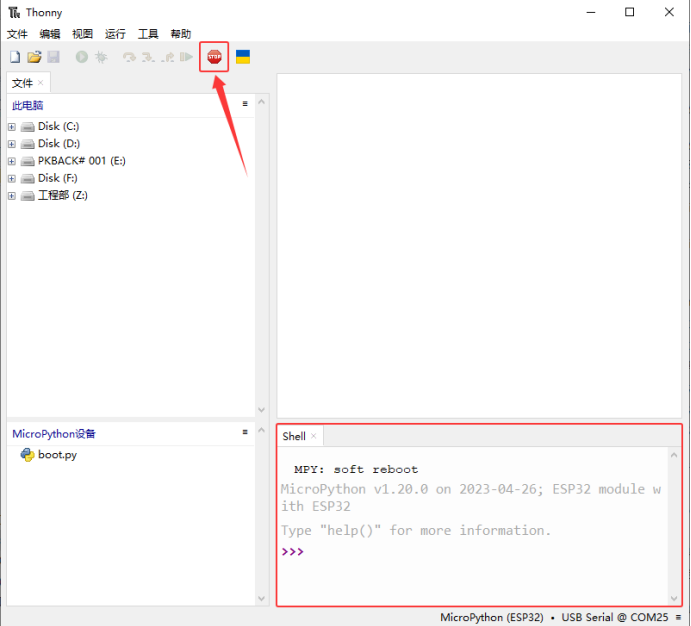
Task: Expand the 工程部 (Z:) network drive
Action: coord(12,195)
